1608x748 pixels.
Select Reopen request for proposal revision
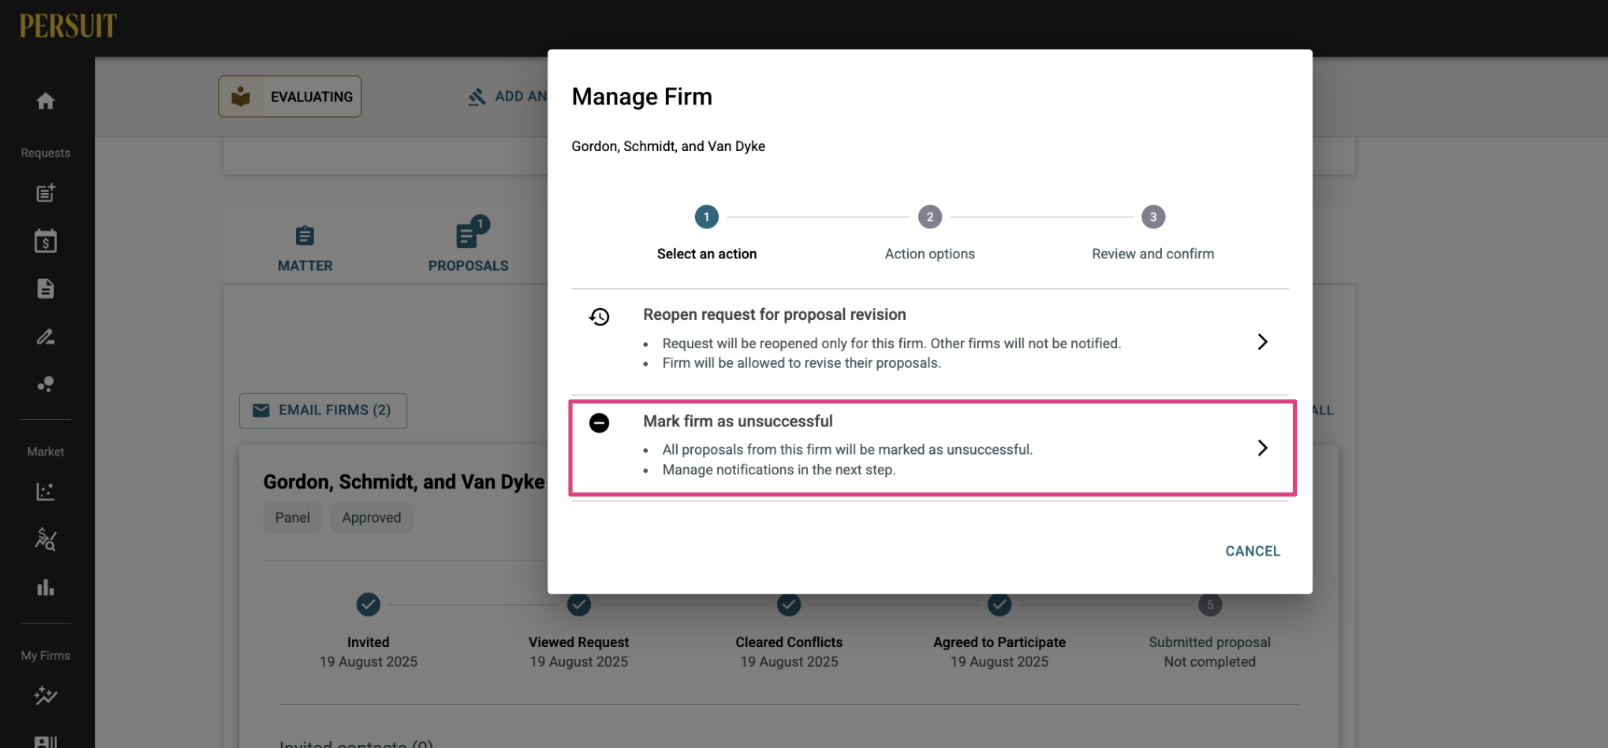930,342
